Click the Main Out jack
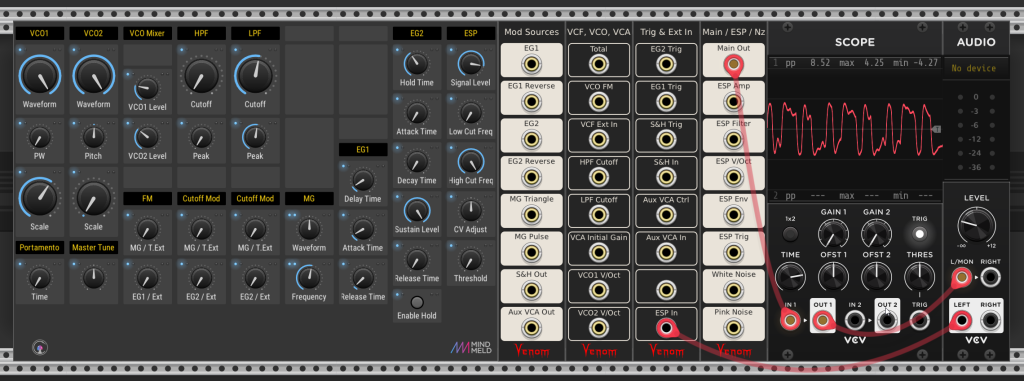Viewport: 1024px width, 381px height. pyautogui.click(x=733, y=64)
